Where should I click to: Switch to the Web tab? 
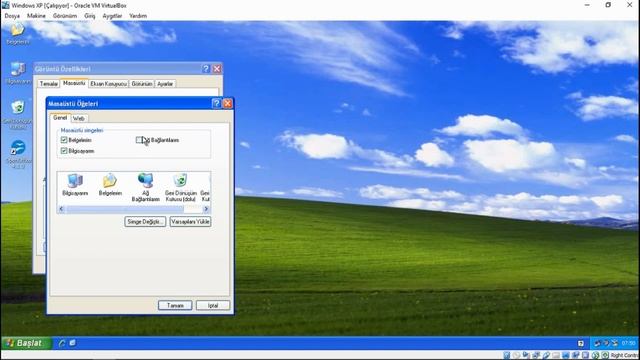(79, 118)
